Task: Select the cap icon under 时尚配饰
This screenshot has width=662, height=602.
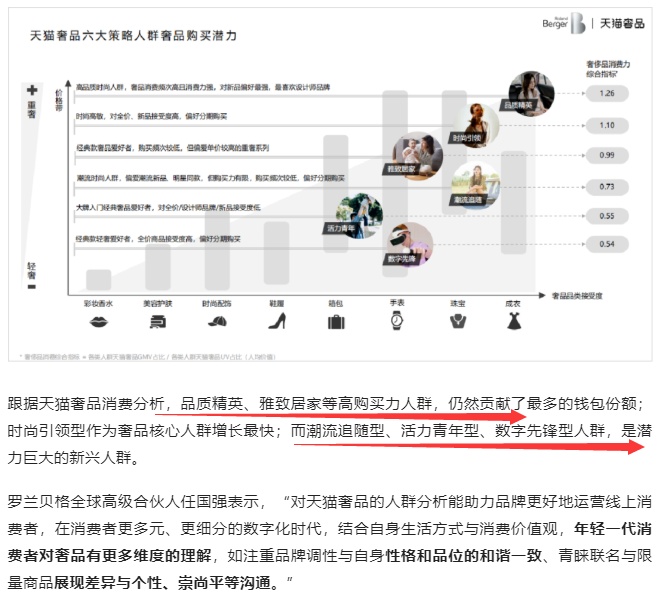Action: click(217, 322)
